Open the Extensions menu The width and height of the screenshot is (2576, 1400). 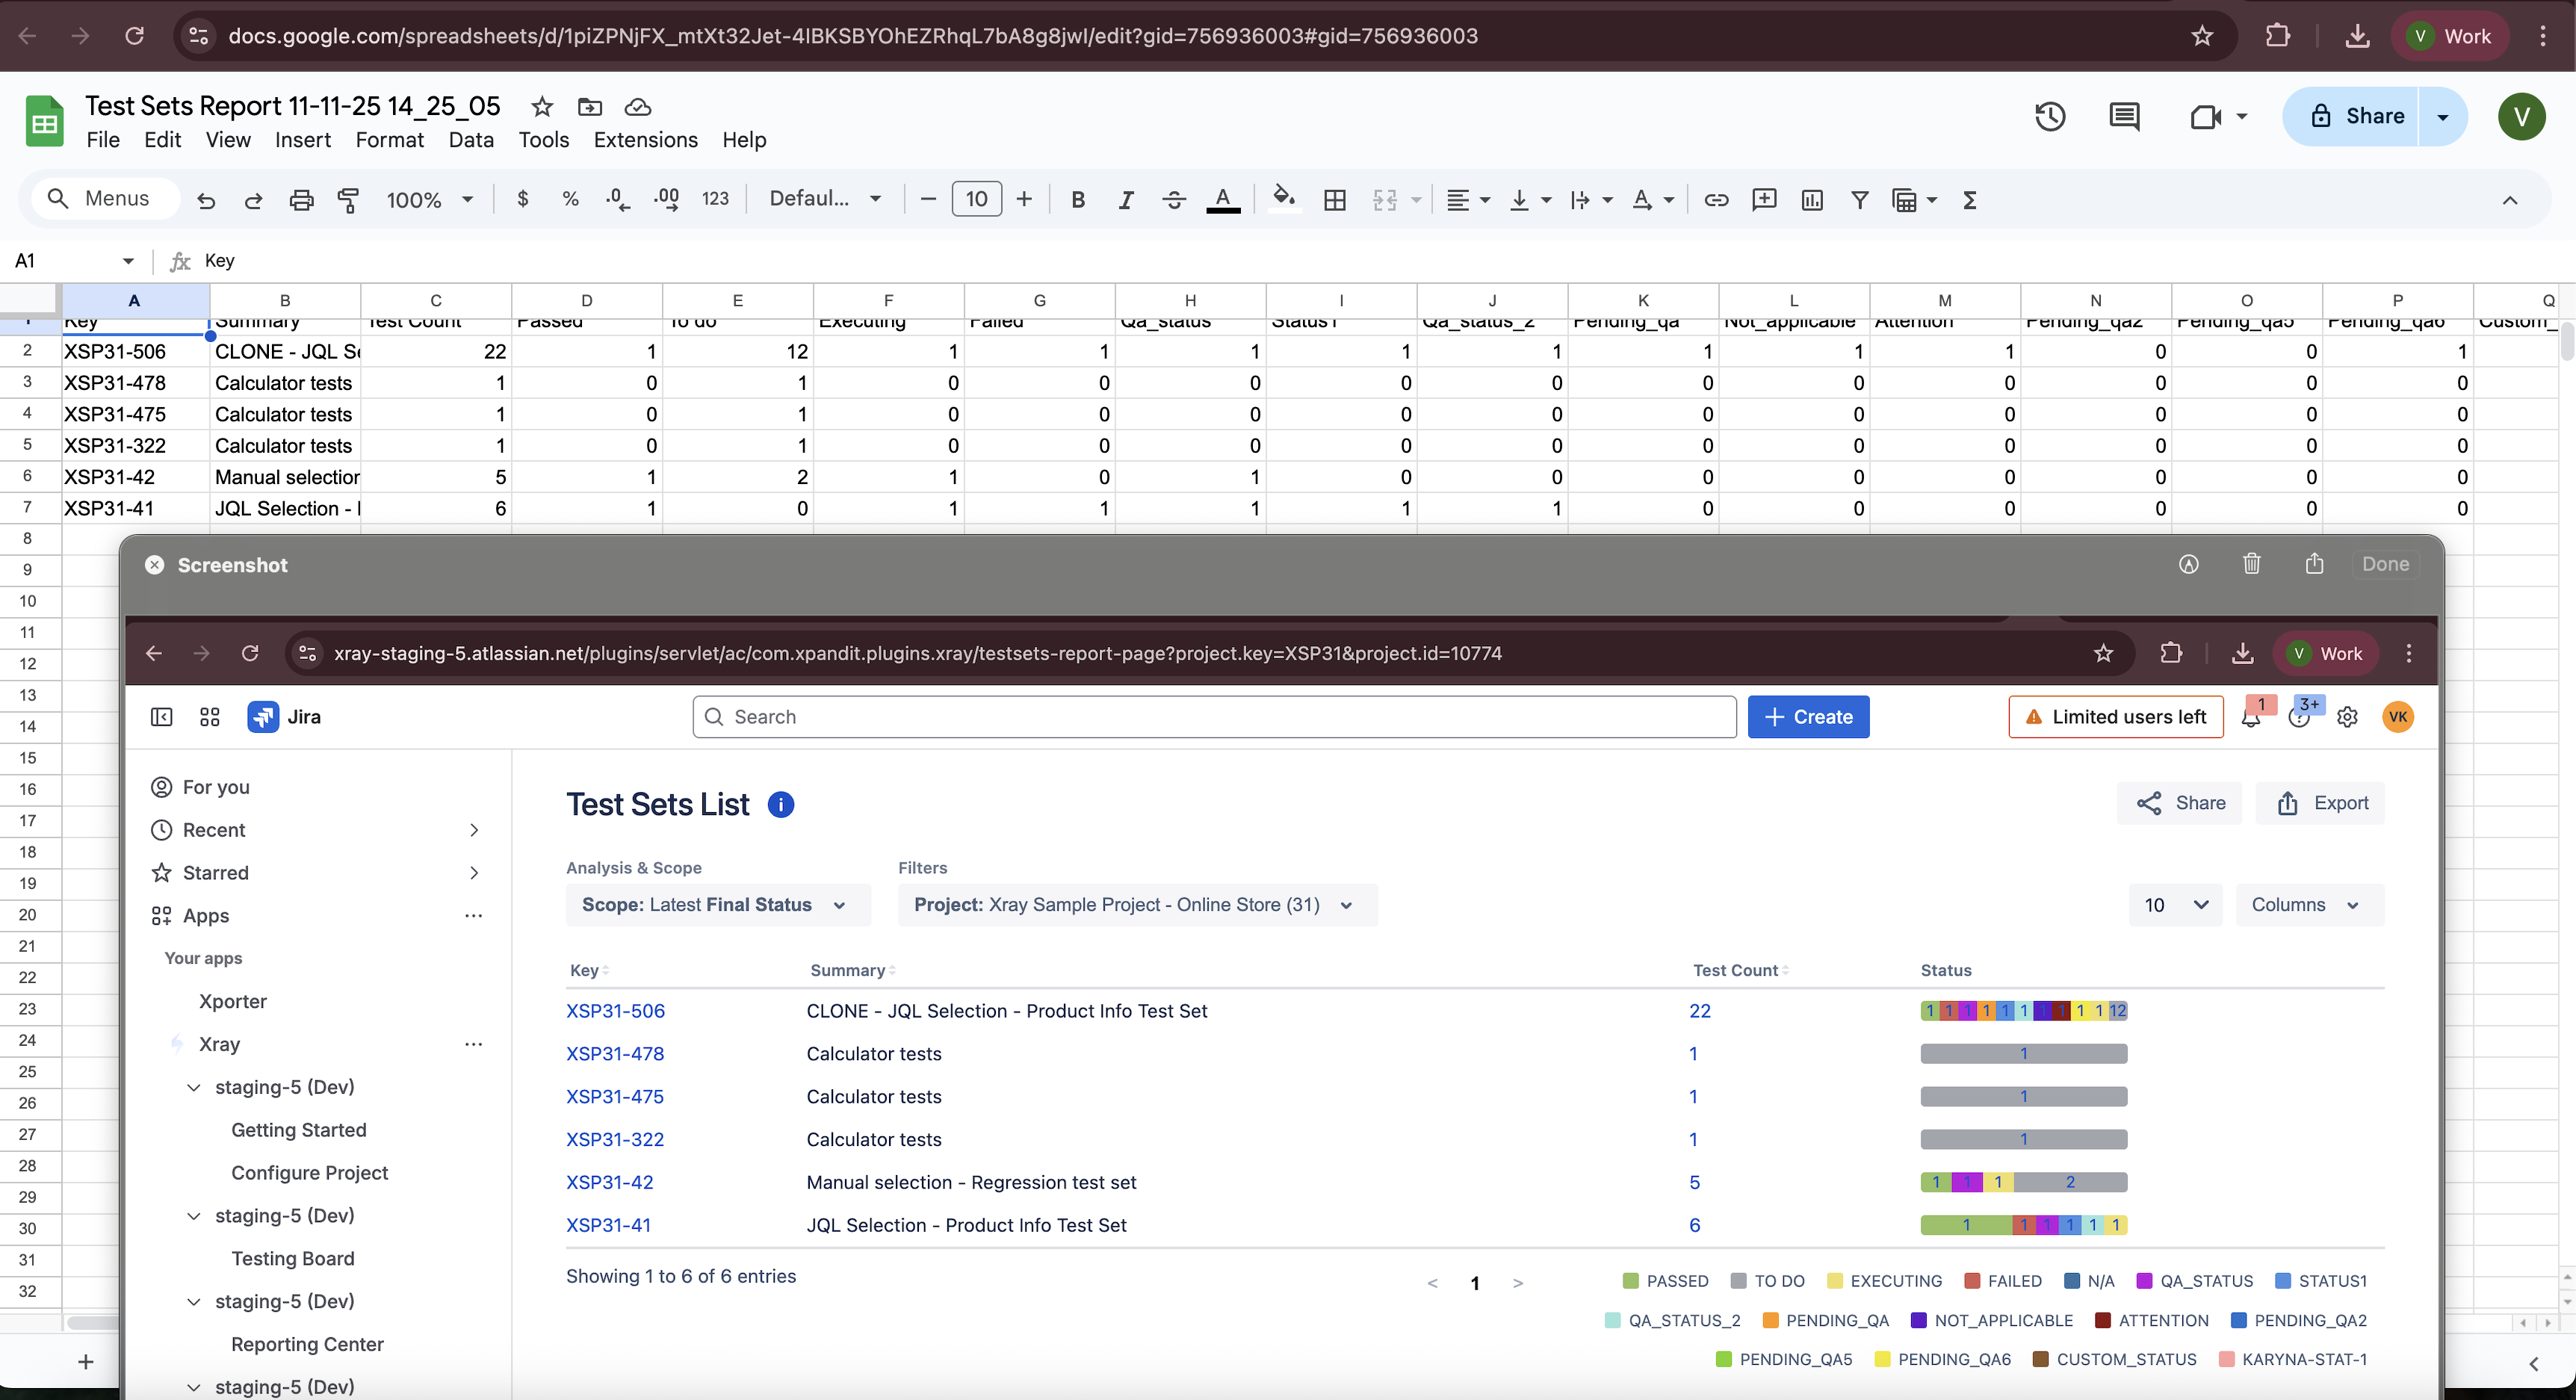(645, 140)
